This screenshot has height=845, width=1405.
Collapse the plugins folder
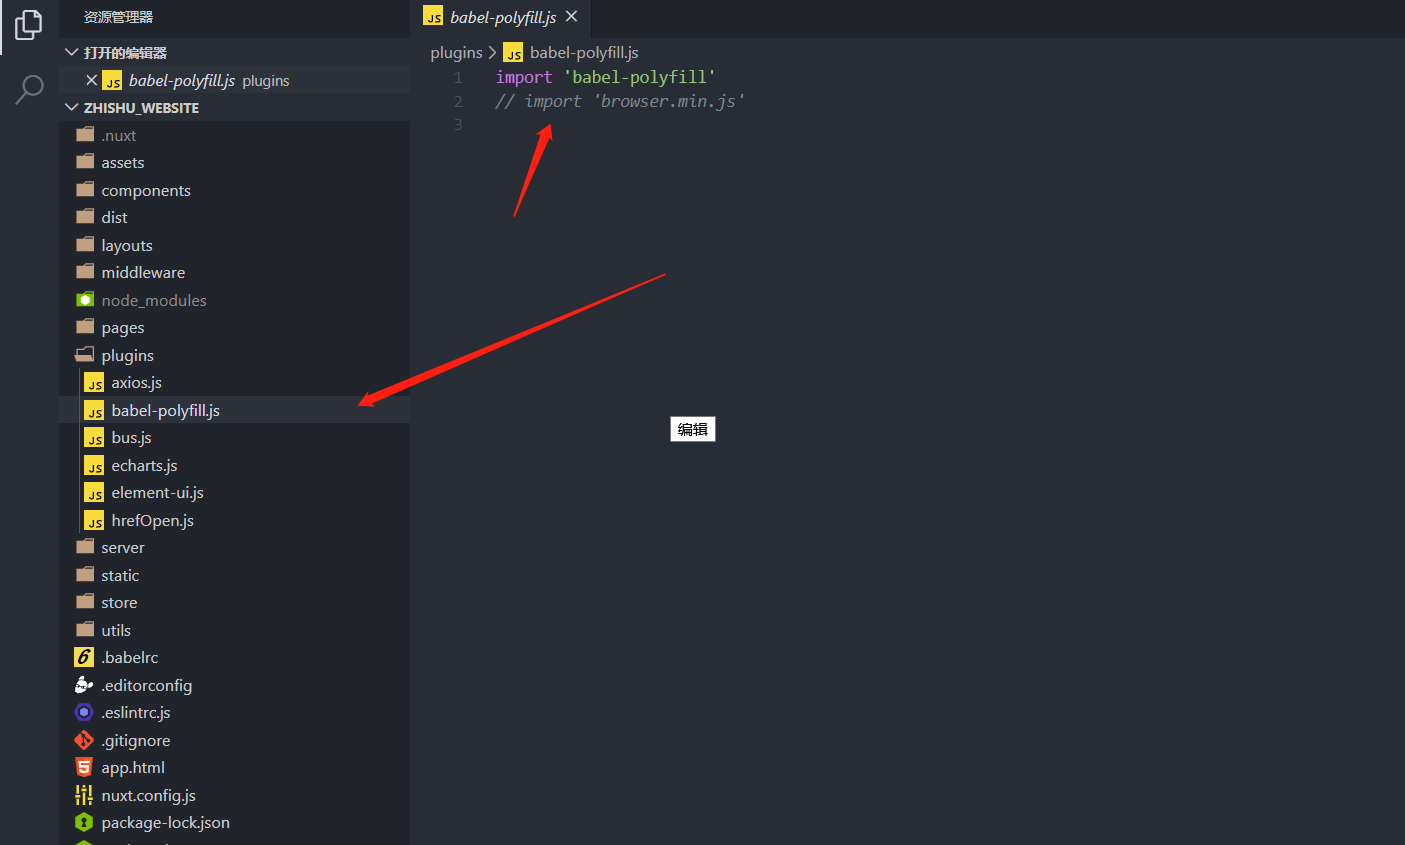point(234,355)
